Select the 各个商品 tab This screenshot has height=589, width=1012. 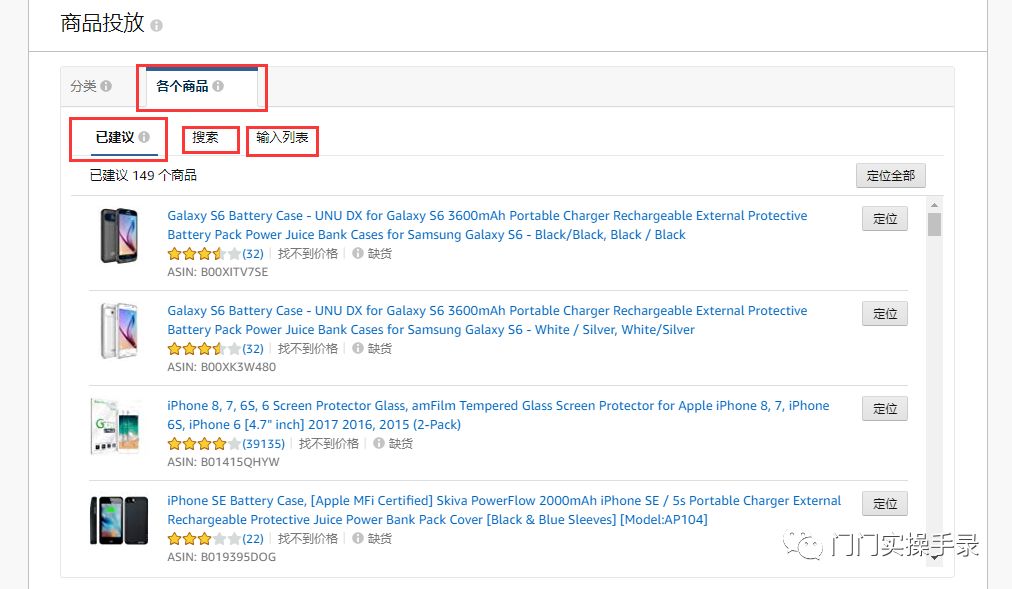pyautogui.click(x=183, y=87)
